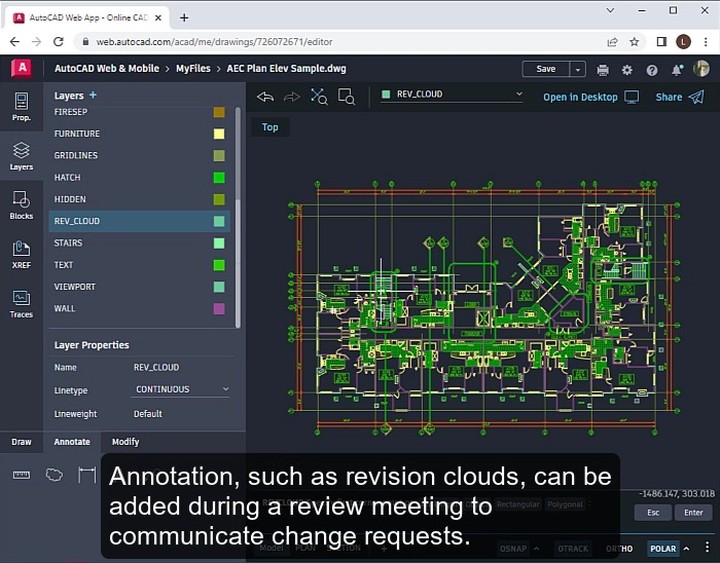Click the Zoom Window icon
This screenshot has height=563, width=720.
click(346, 96)
